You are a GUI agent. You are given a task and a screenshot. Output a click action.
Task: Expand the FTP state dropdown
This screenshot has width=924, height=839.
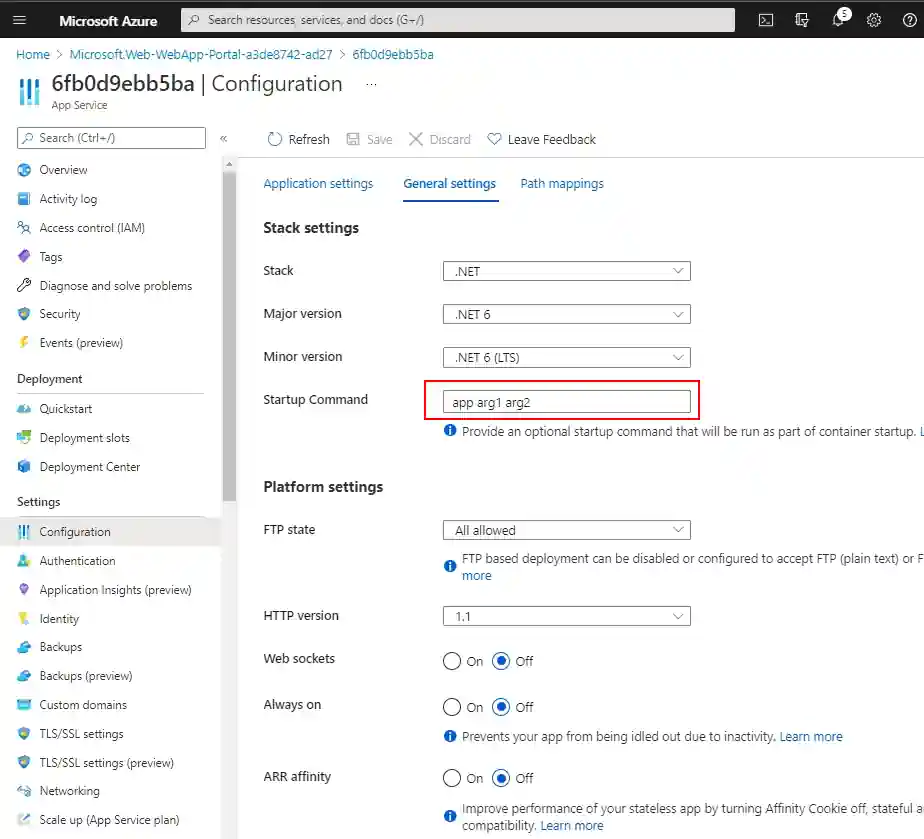click(566, 530)
